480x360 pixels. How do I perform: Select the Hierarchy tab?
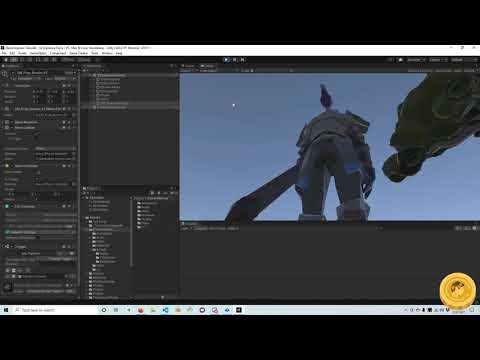(x=92, y=66)
